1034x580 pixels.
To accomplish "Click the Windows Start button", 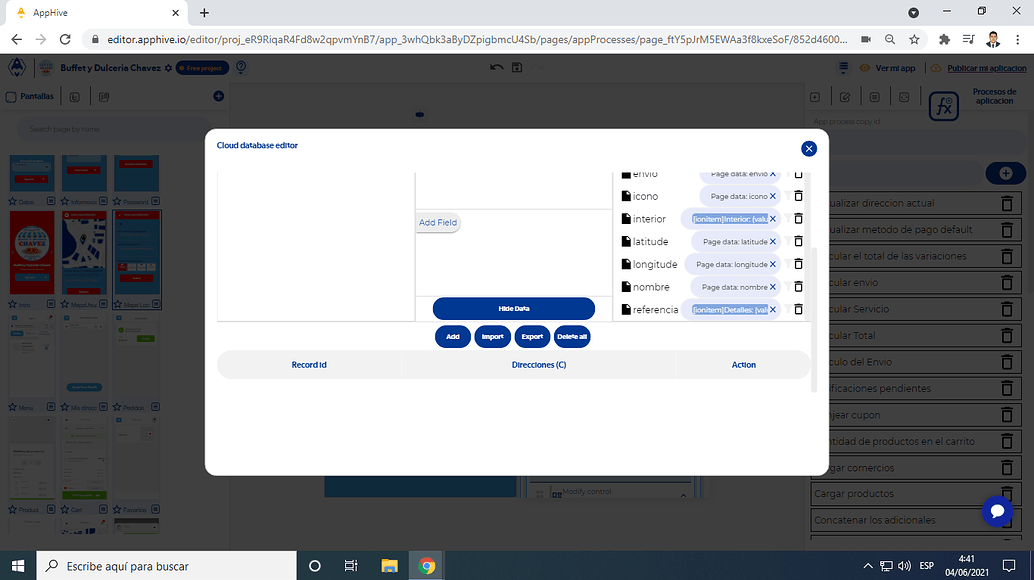I will click(18, 566).
